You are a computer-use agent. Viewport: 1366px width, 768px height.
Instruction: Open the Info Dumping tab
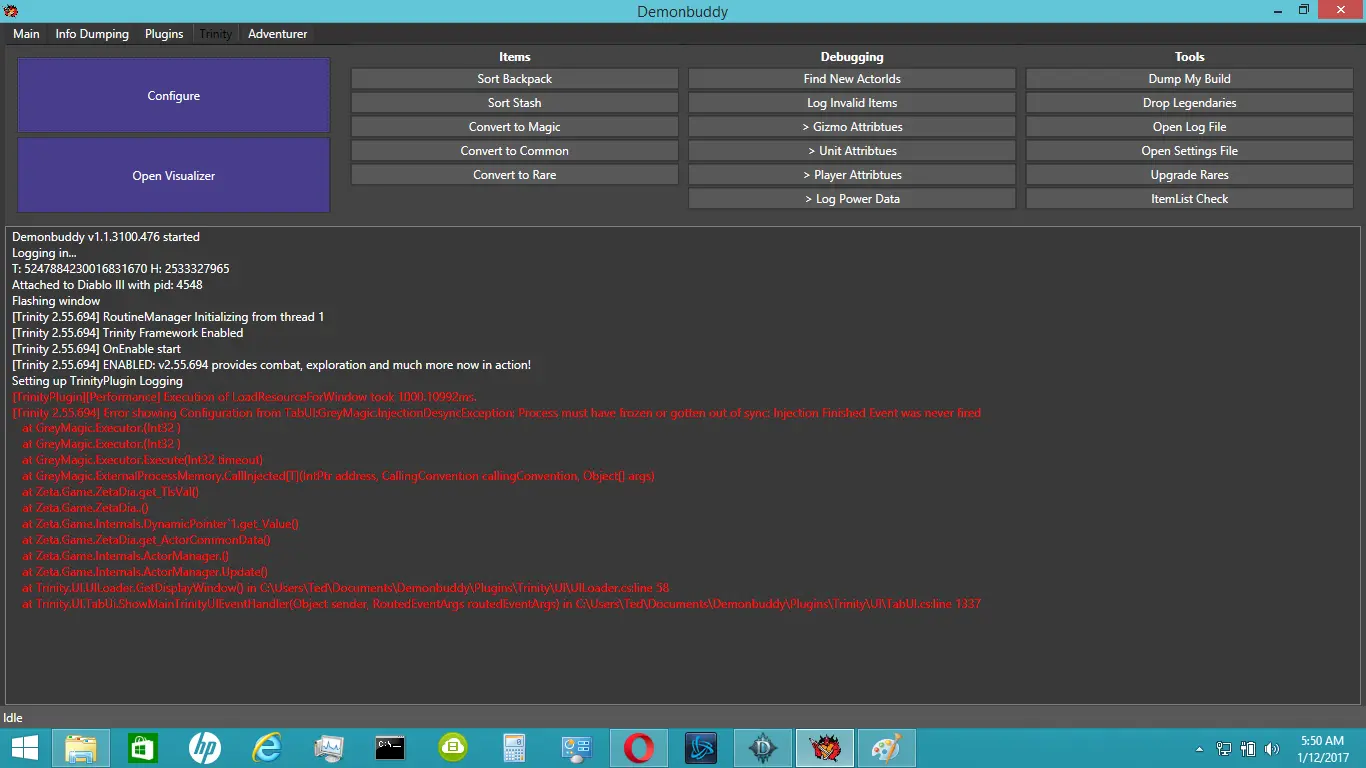92,34
